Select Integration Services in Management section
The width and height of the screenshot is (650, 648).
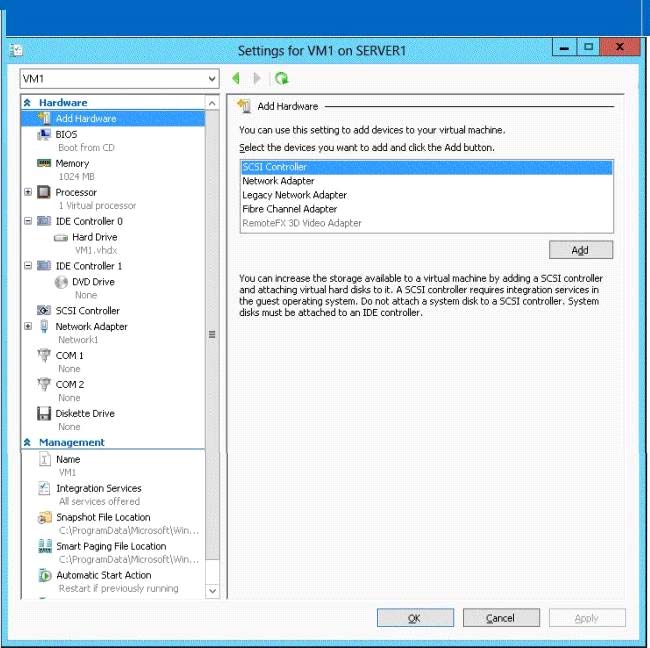coord(98,488)
